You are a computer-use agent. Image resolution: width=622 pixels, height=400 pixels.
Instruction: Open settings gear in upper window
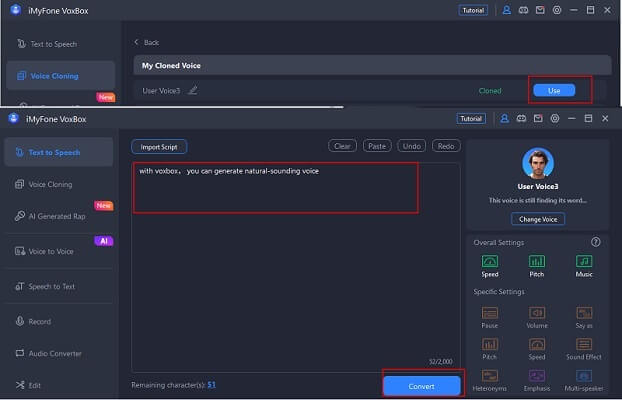[557, 10]
